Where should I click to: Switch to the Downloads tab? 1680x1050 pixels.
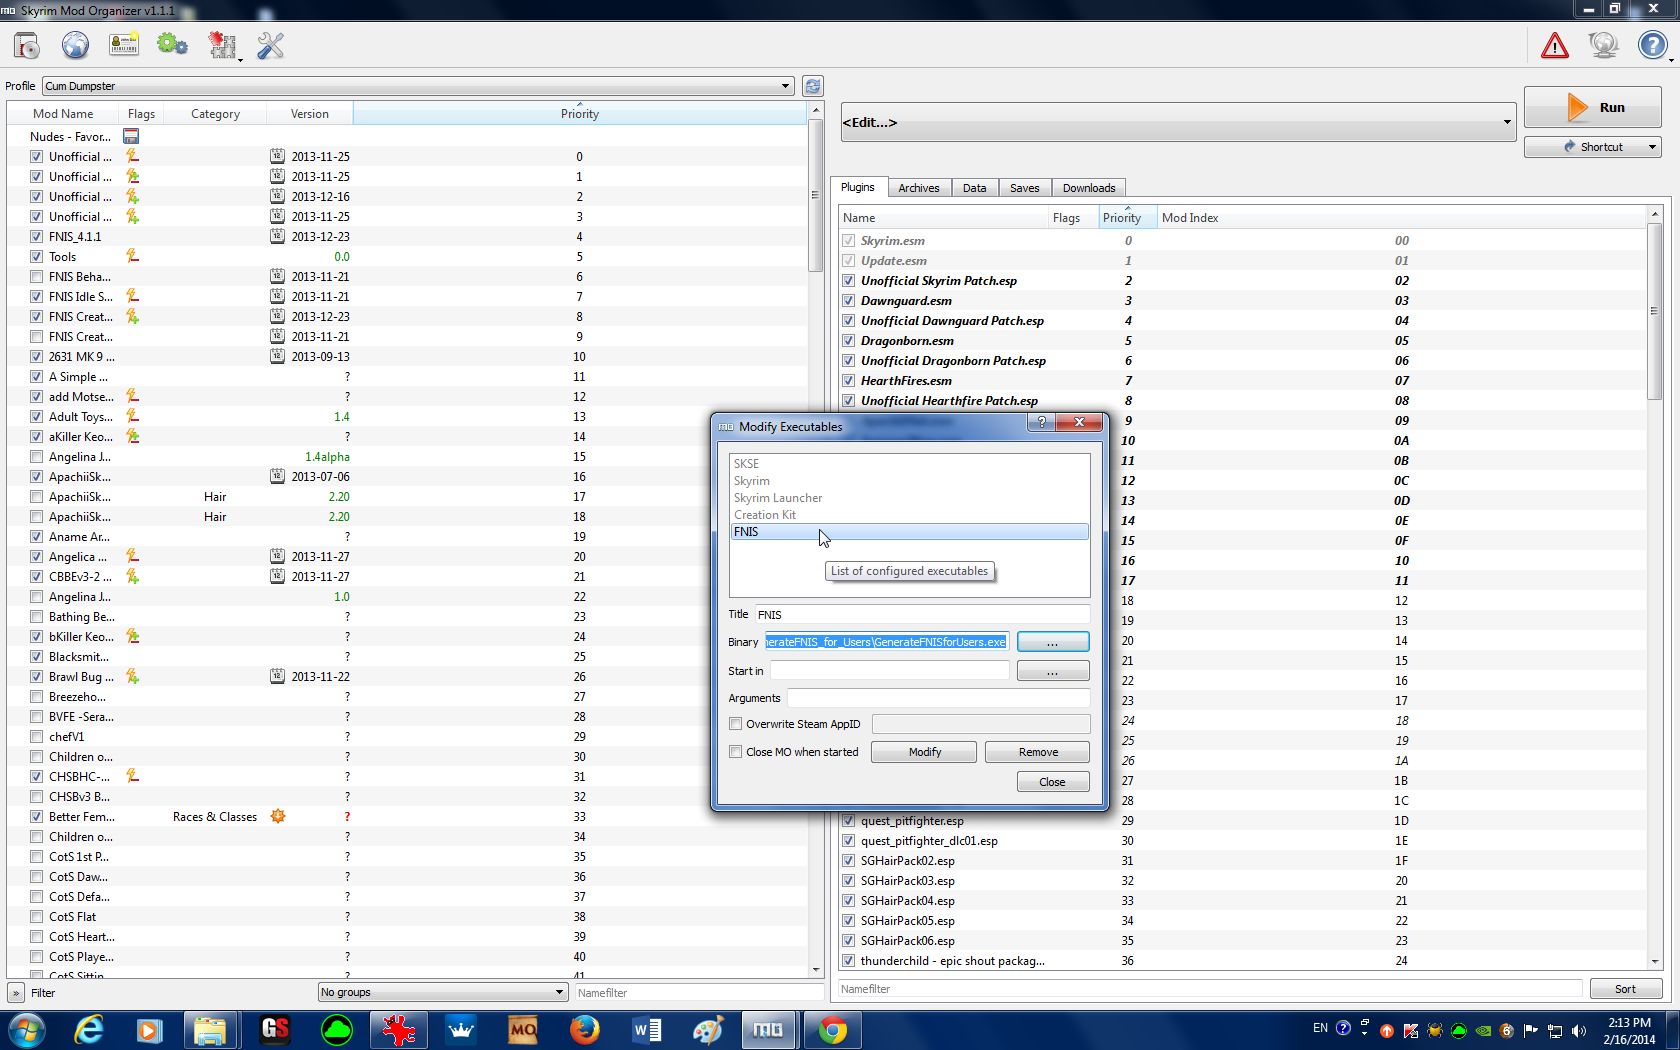(1088, 188)
